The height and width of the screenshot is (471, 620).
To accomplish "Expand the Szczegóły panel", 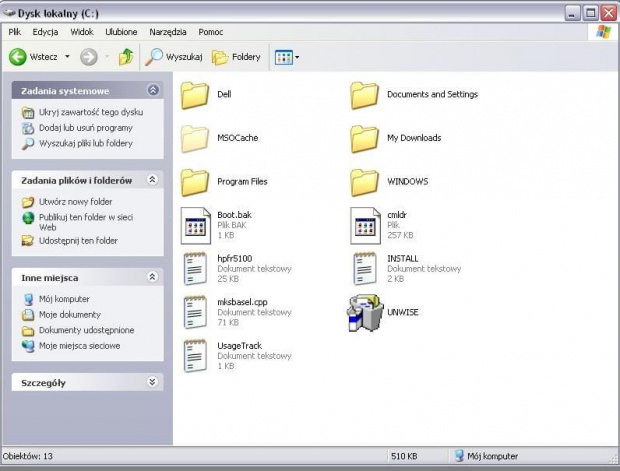I will [153, 382].
